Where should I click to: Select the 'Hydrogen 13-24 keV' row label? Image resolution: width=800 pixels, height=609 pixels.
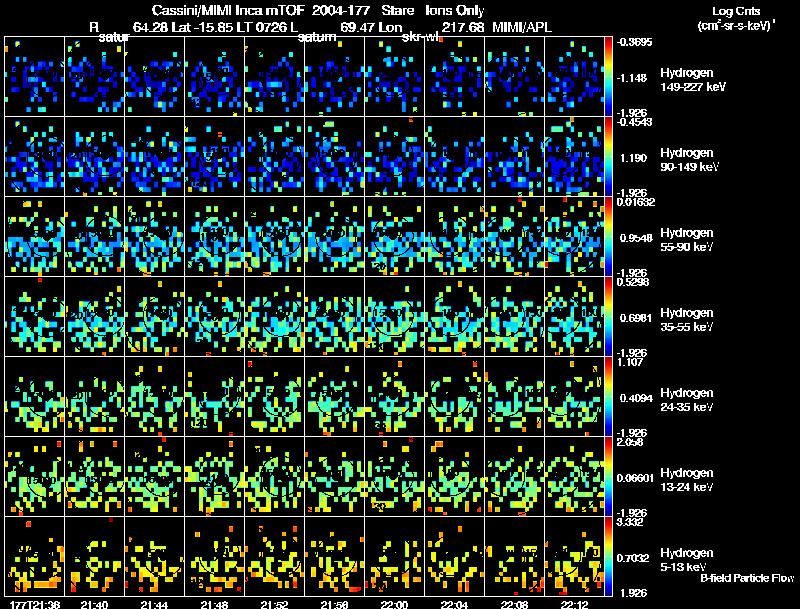click(687, 480)
